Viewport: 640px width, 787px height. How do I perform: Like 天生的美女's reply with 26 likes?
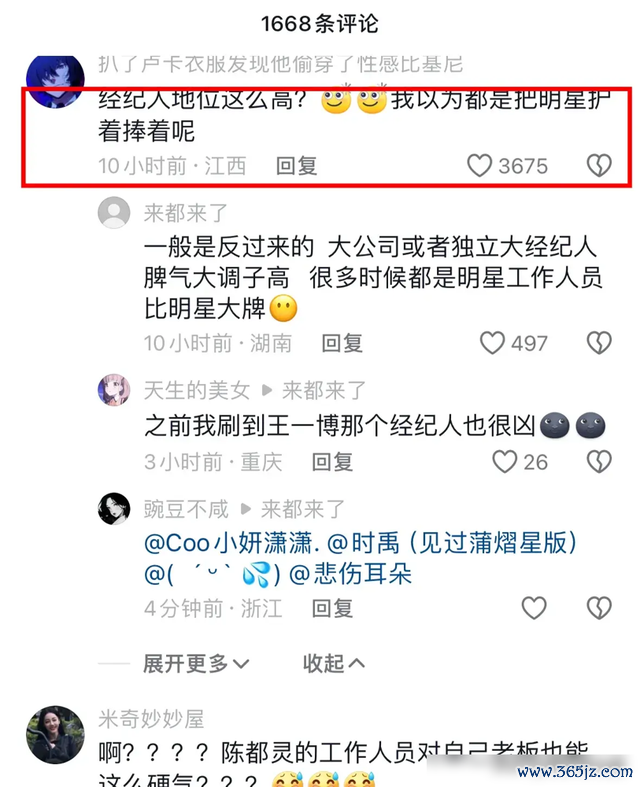(504, 462)
